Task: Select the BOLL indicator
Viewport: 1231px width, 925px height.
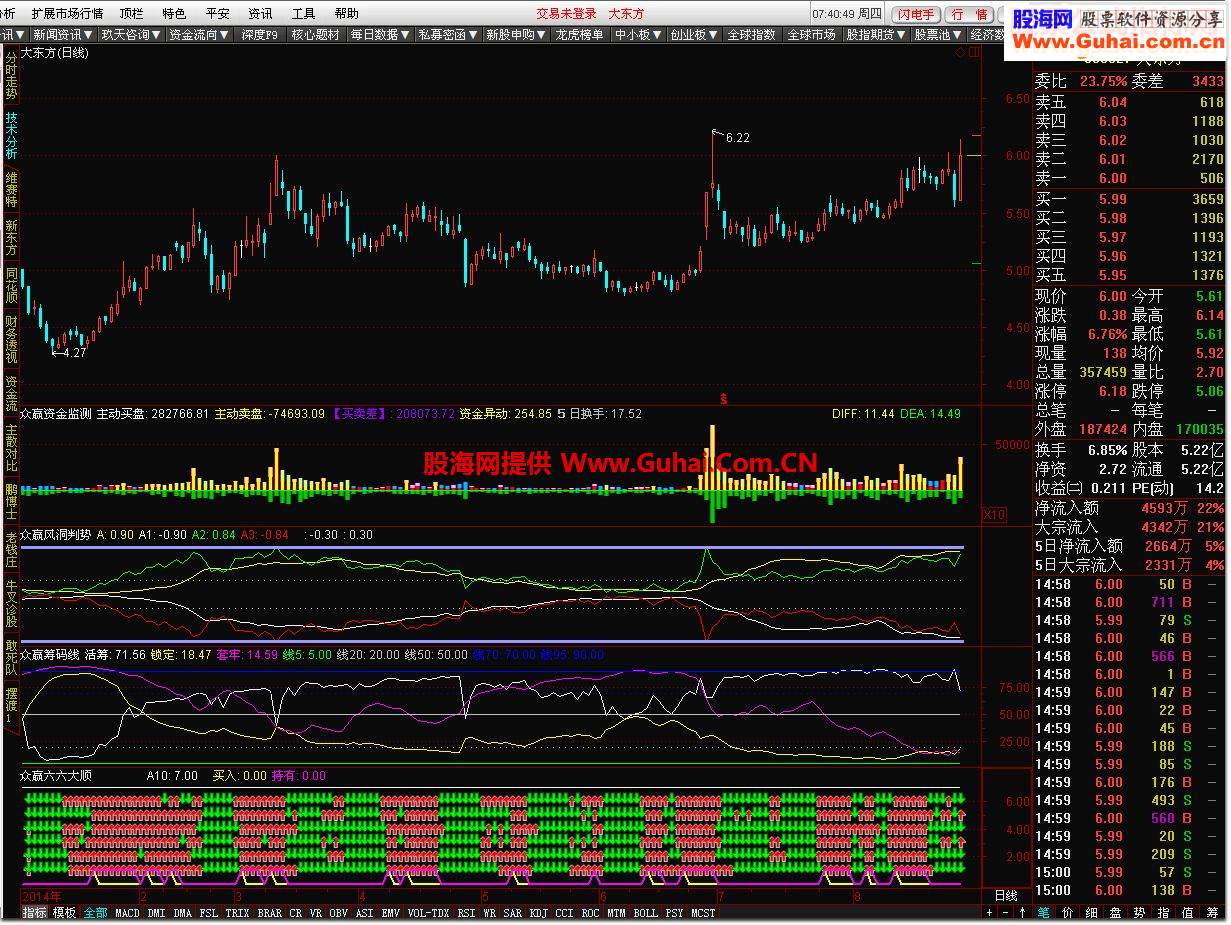Action: pyautogui.click(x=646, y=913)
